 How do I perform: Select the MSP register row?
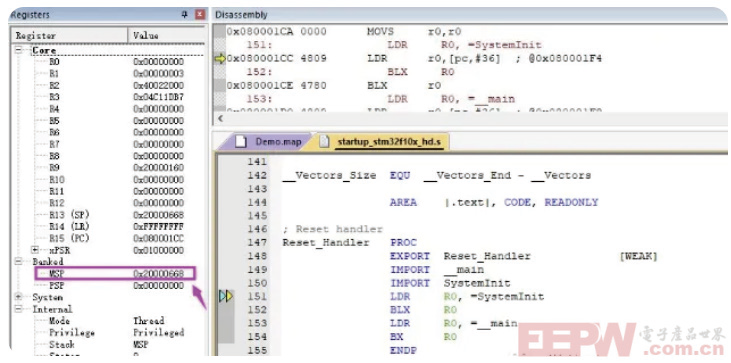click(x=116, y=274)
